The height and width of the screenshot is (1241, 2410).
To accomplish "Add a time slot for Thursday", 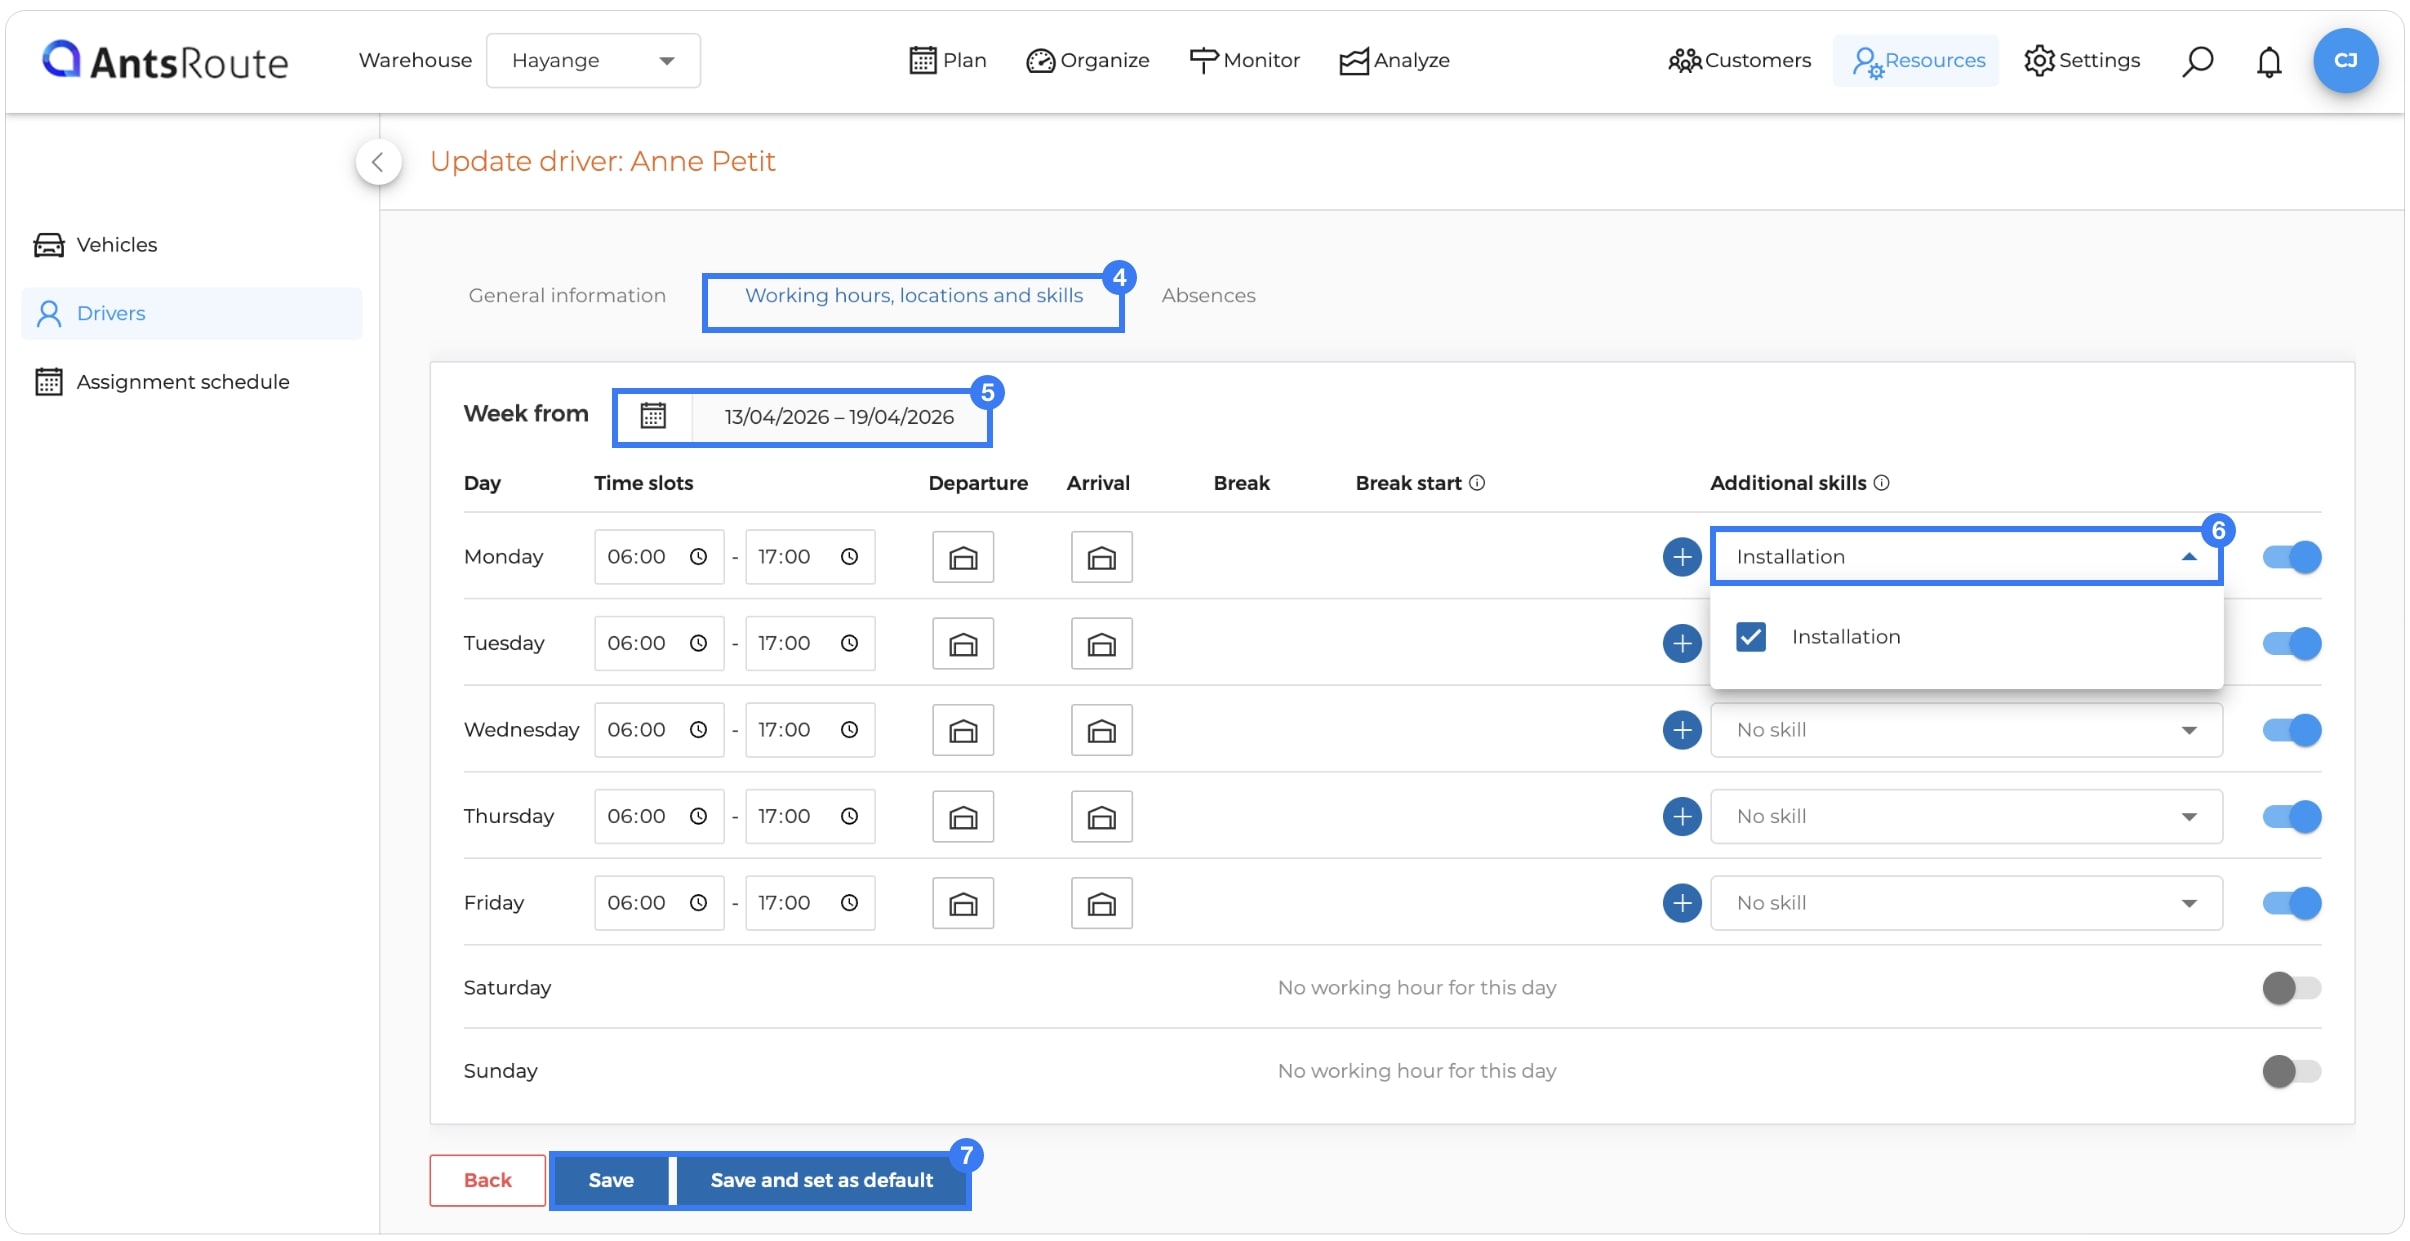I will click(x=1682, y=817).
